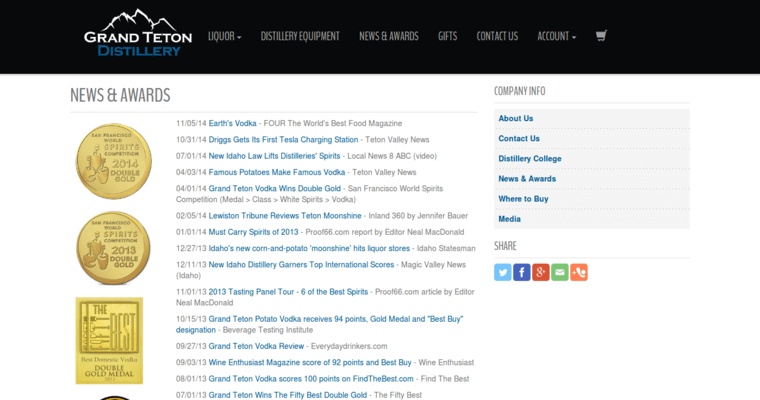This screenshot has width=760, height=400.
Task: Open Must Carry Spirits of 2013 link
Action: click(253, 232)
